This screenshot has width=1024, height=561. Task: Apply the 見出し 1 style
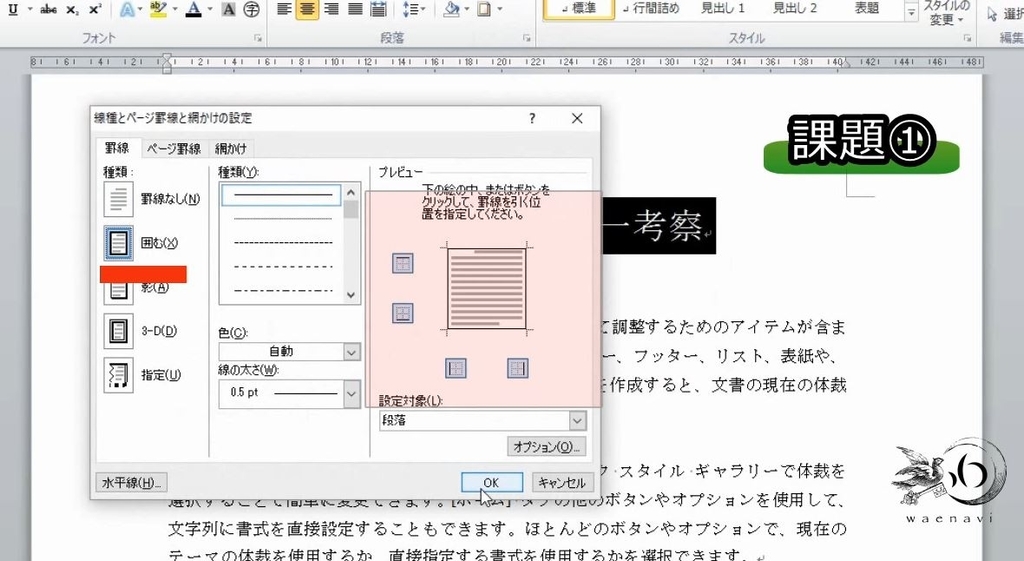[722, 8]
